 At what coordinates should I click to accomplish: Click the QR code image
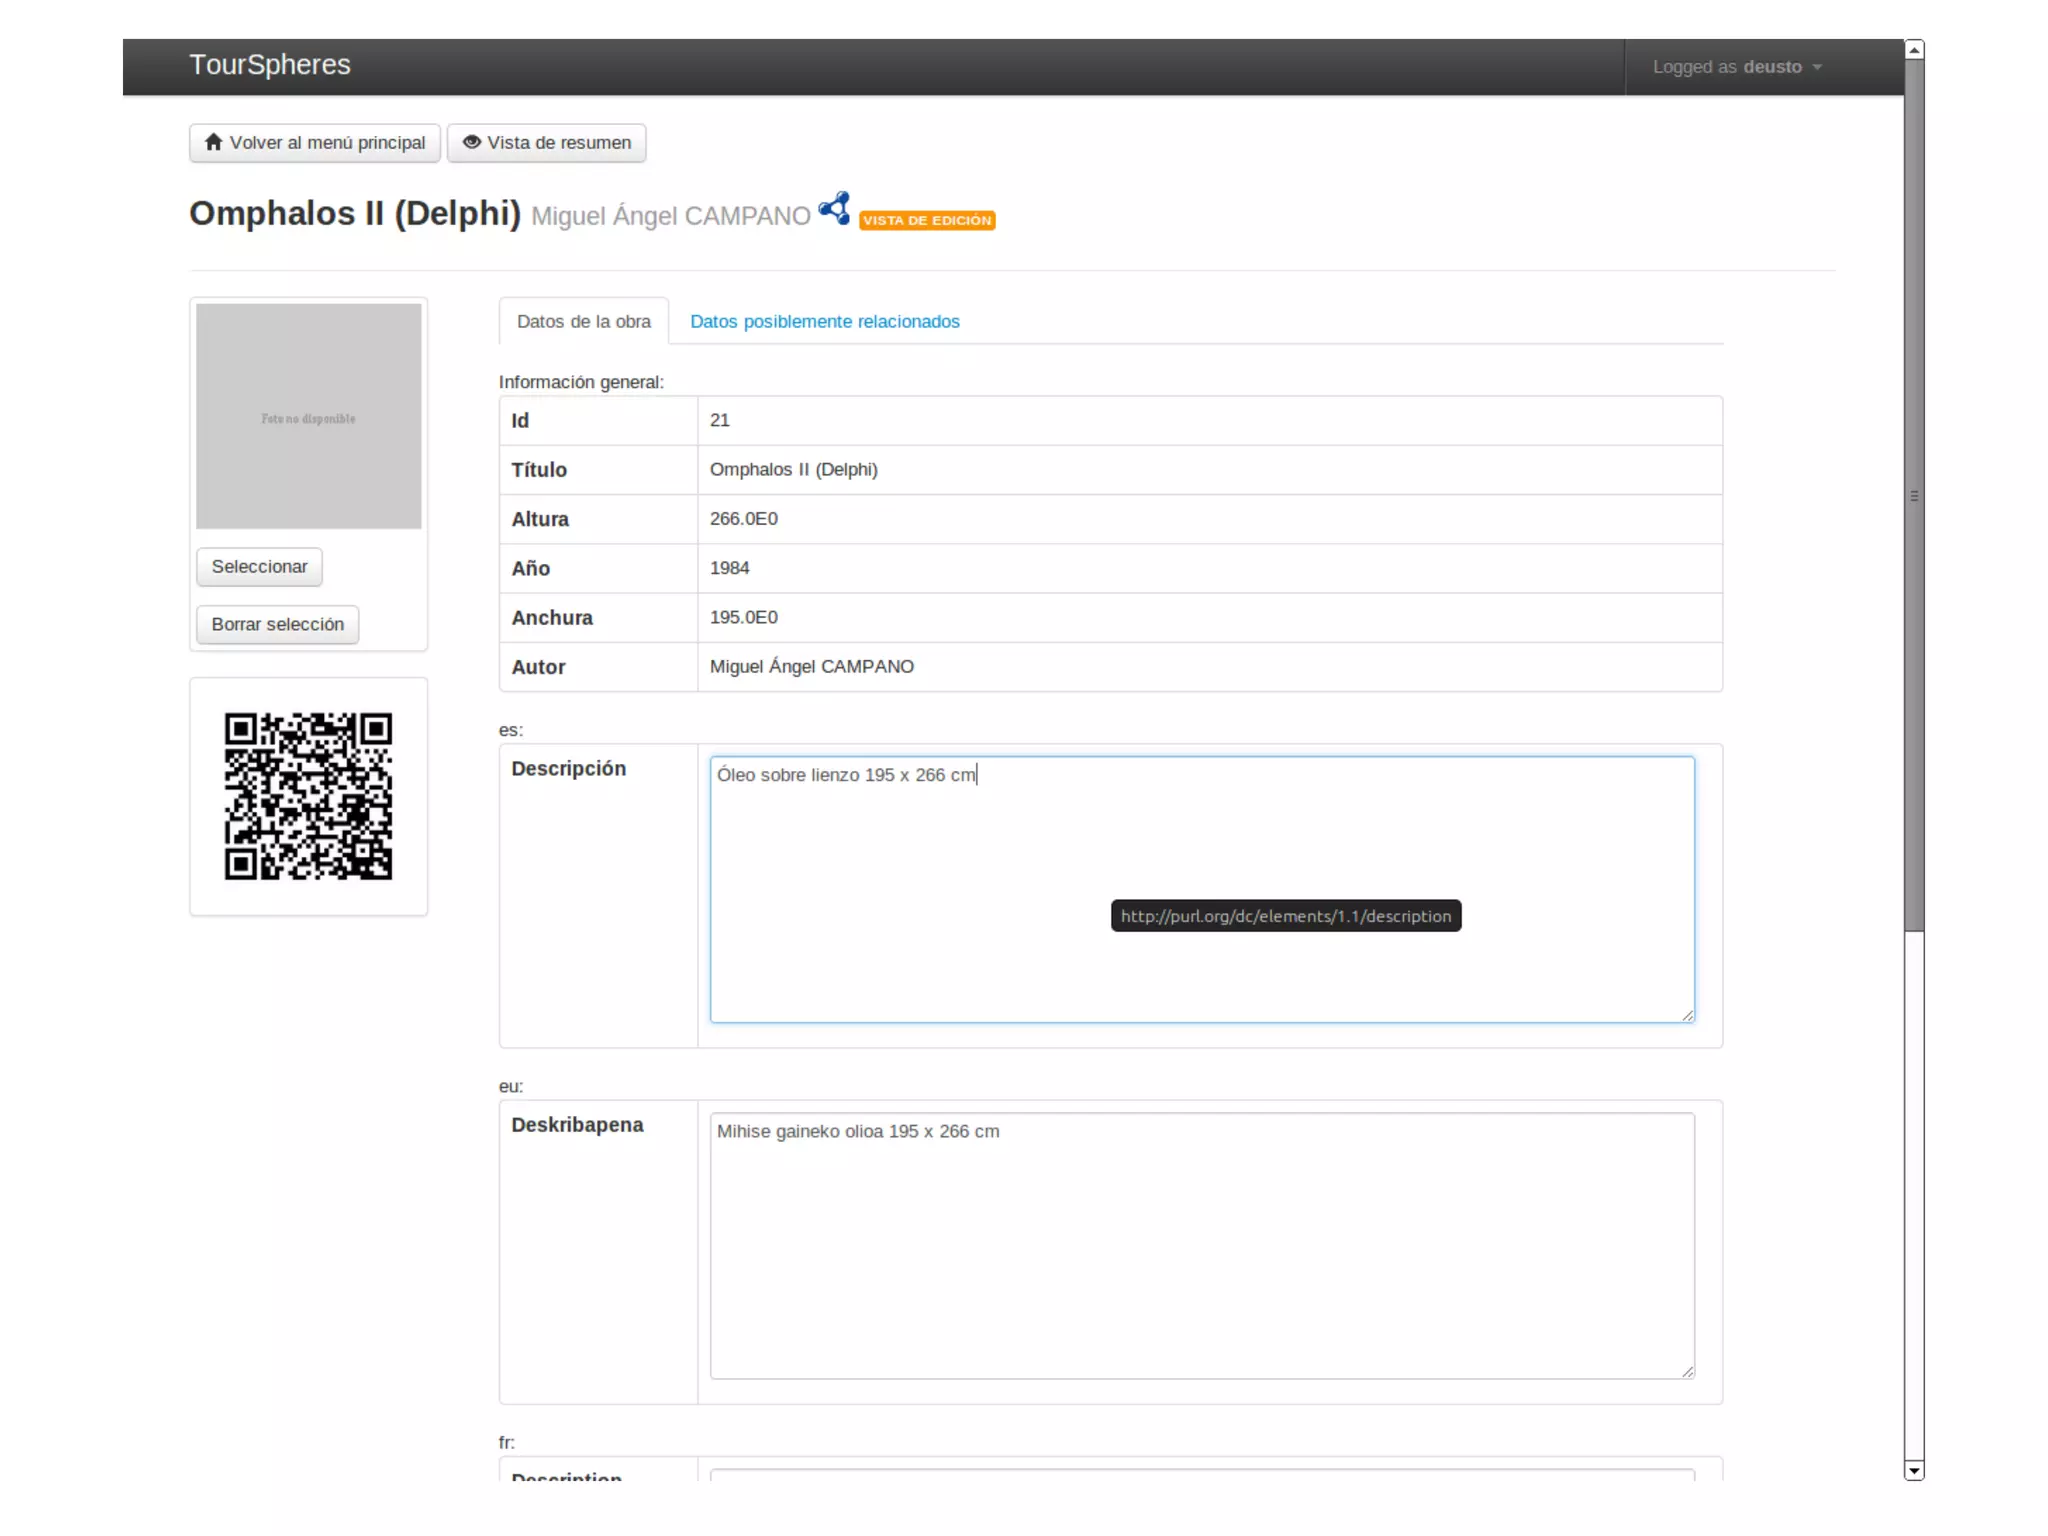(x=308, y=796)
